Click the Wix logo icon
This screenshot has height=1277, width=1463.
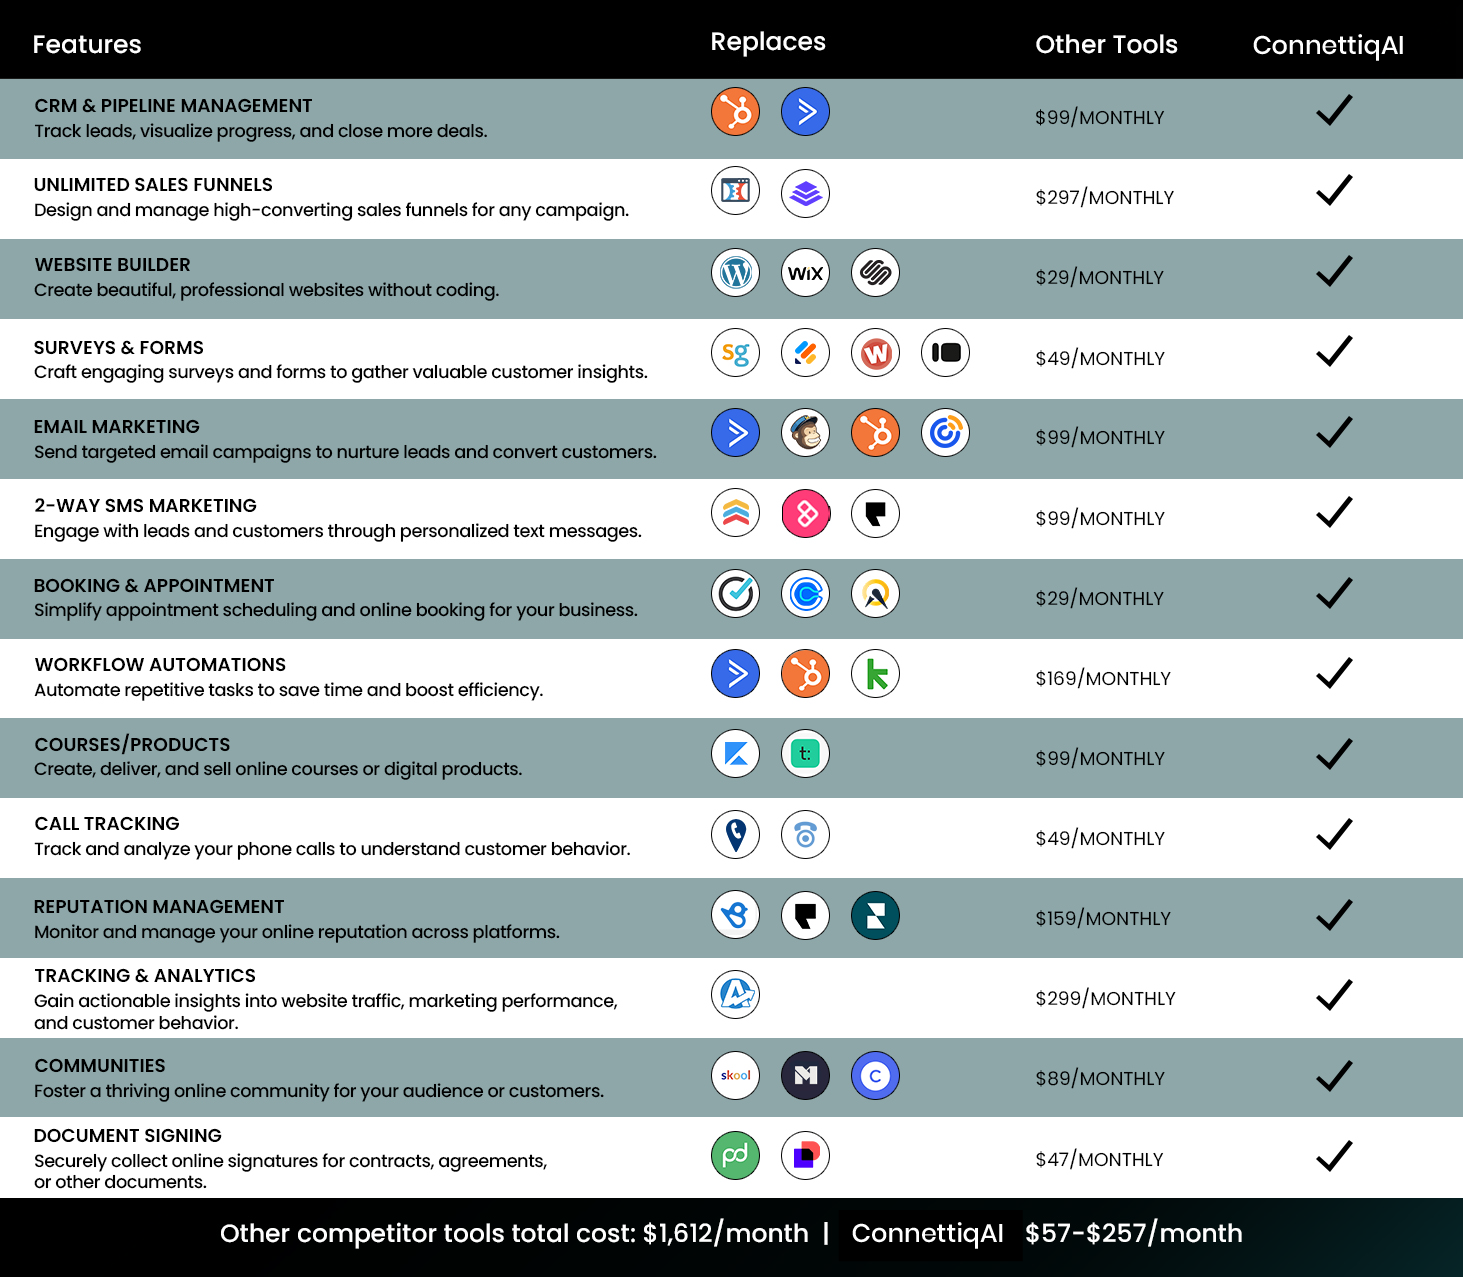coord(805,273)
